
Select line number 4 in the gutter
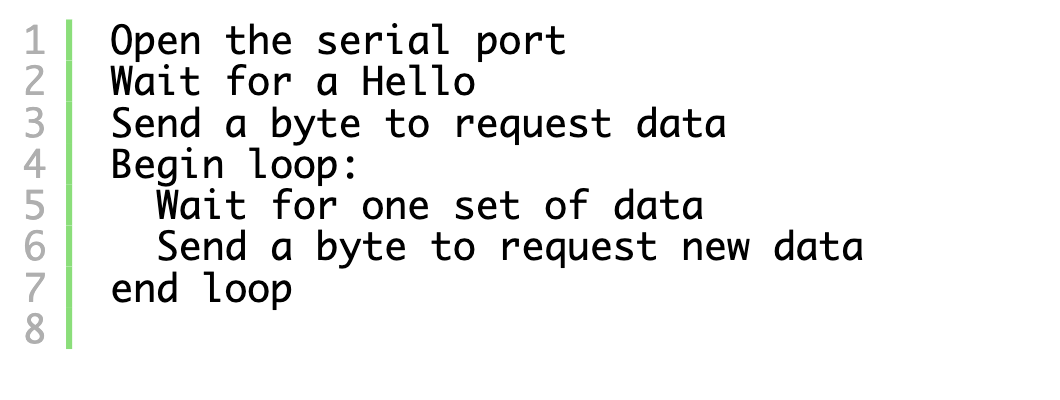click(x=34, y=164)
